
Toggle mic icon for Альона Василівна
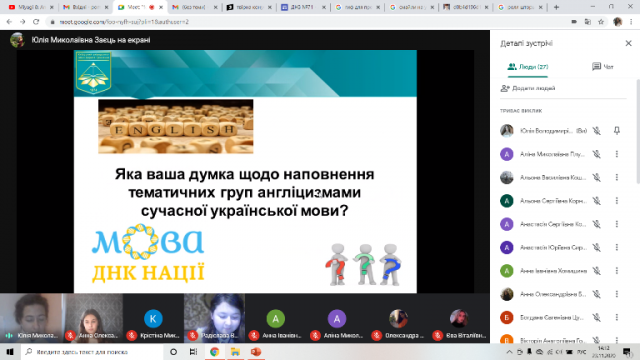point(596,177)
